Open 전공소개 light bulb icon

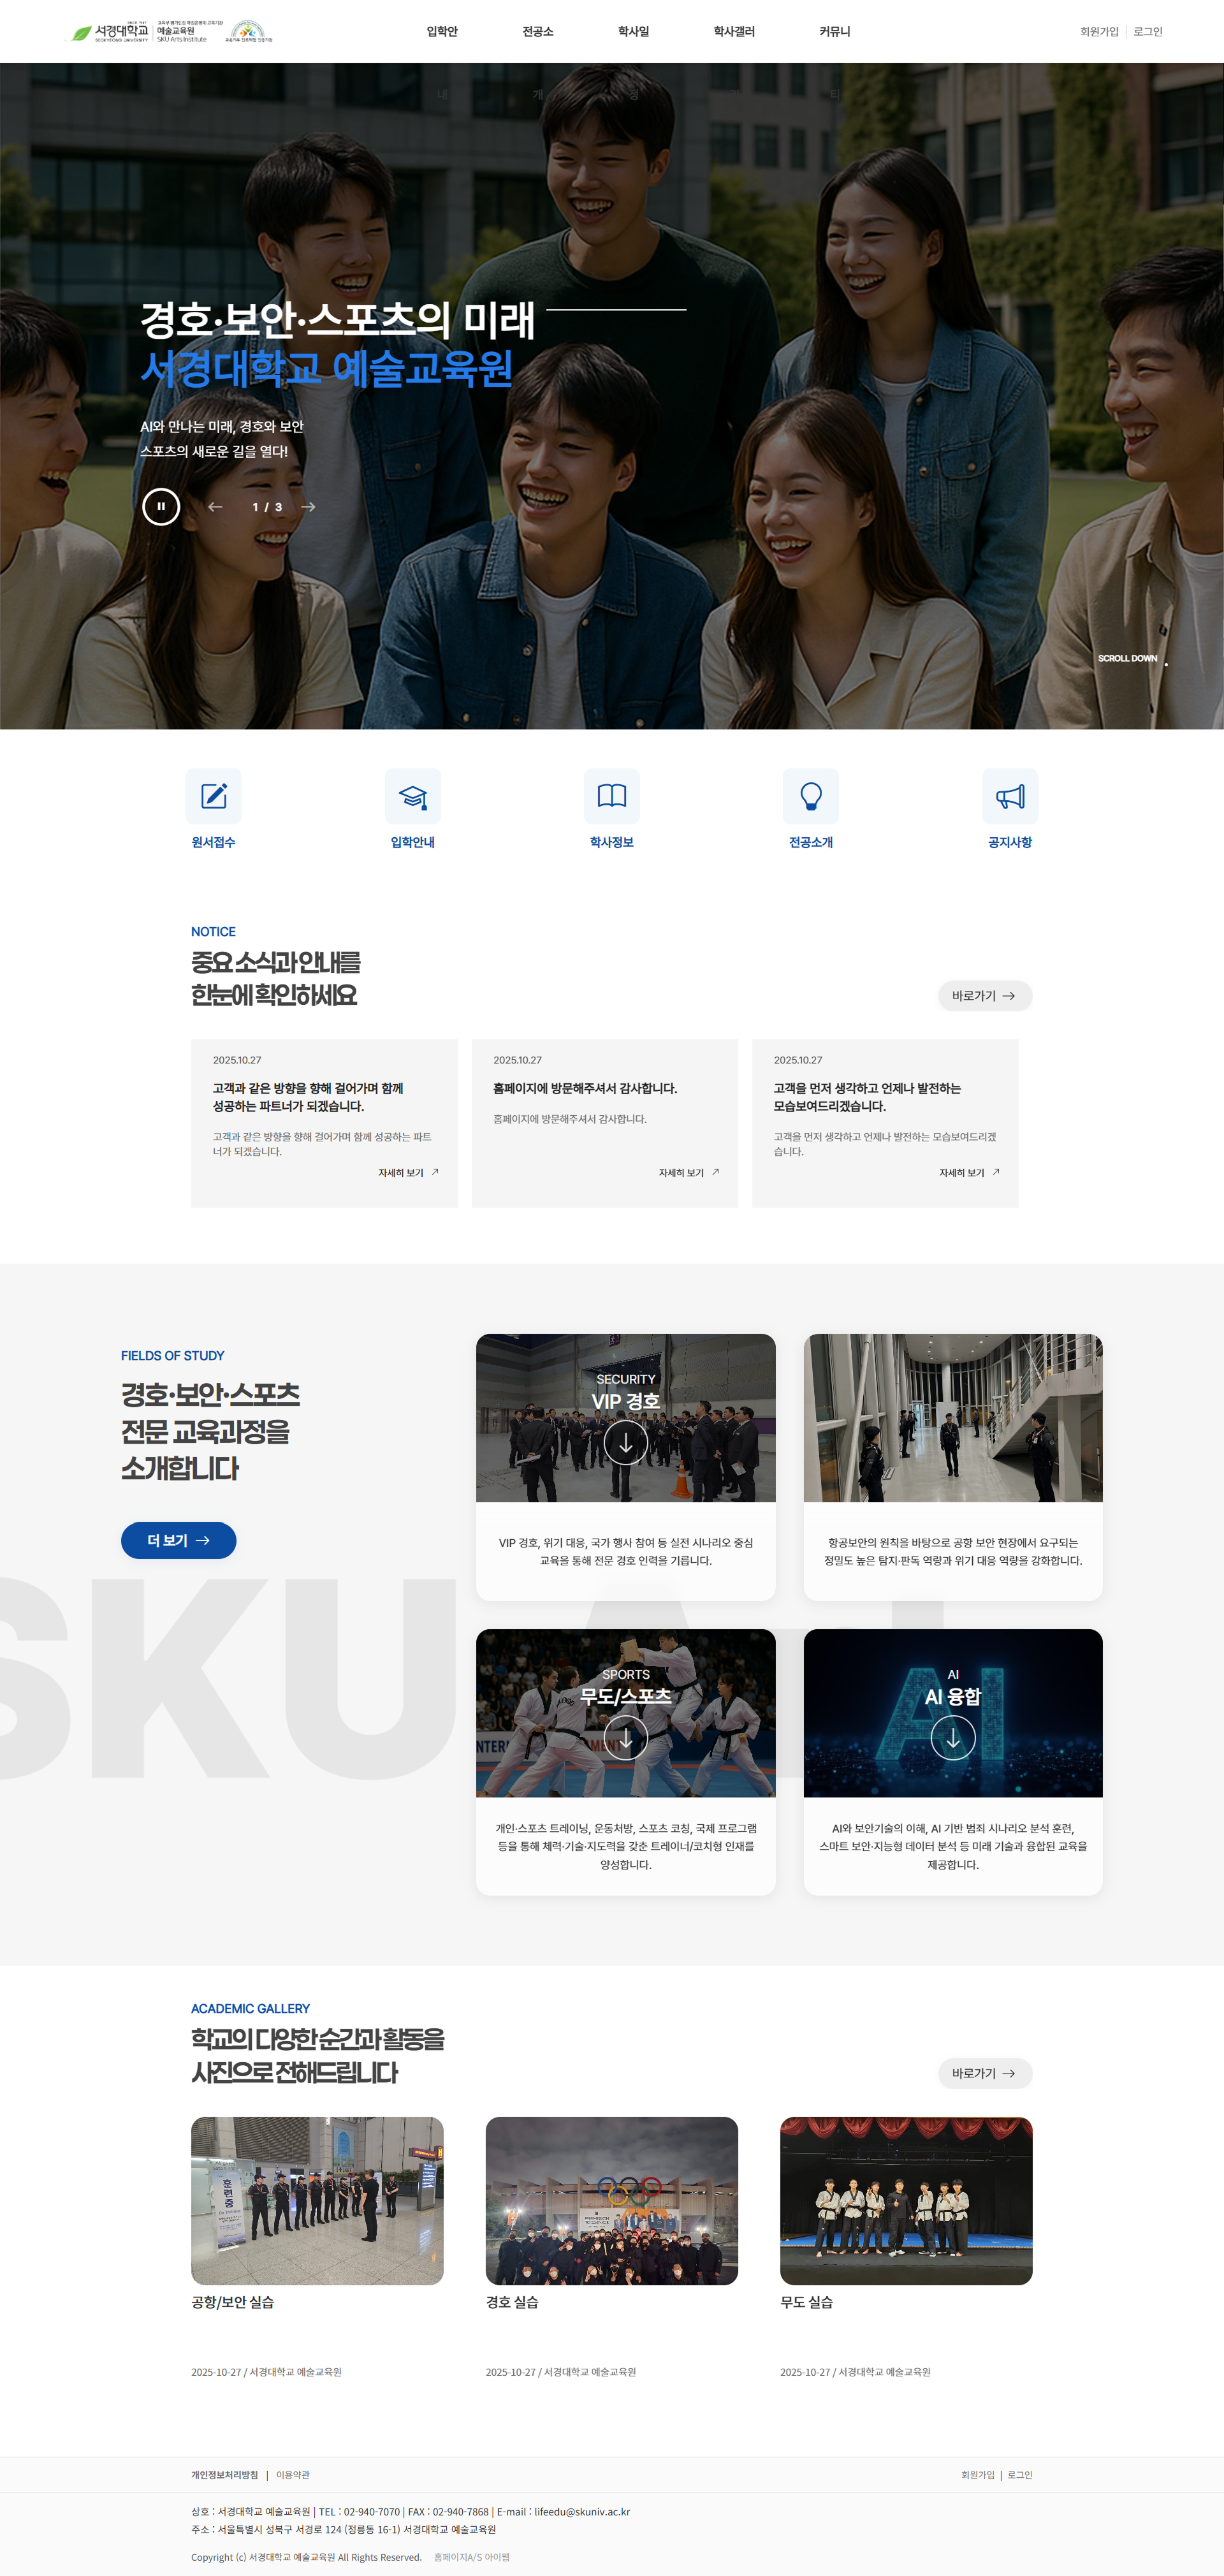point(810,796)
